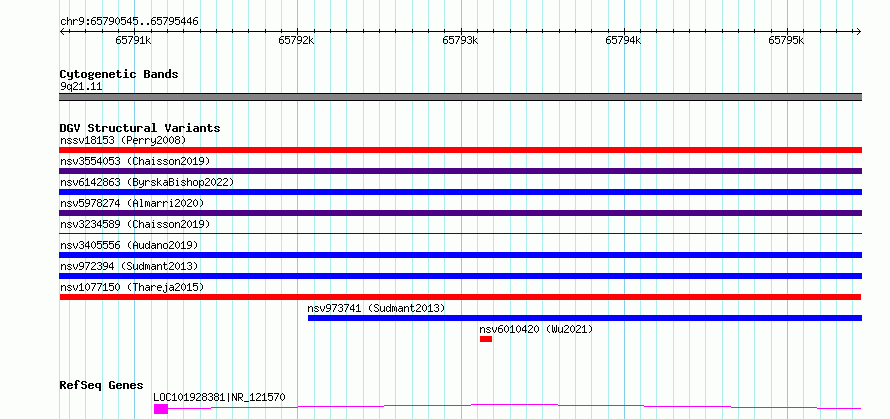Click the DGV Structural Variants track title
This screenshot has height=419, width=890.
tap(140, 128)
